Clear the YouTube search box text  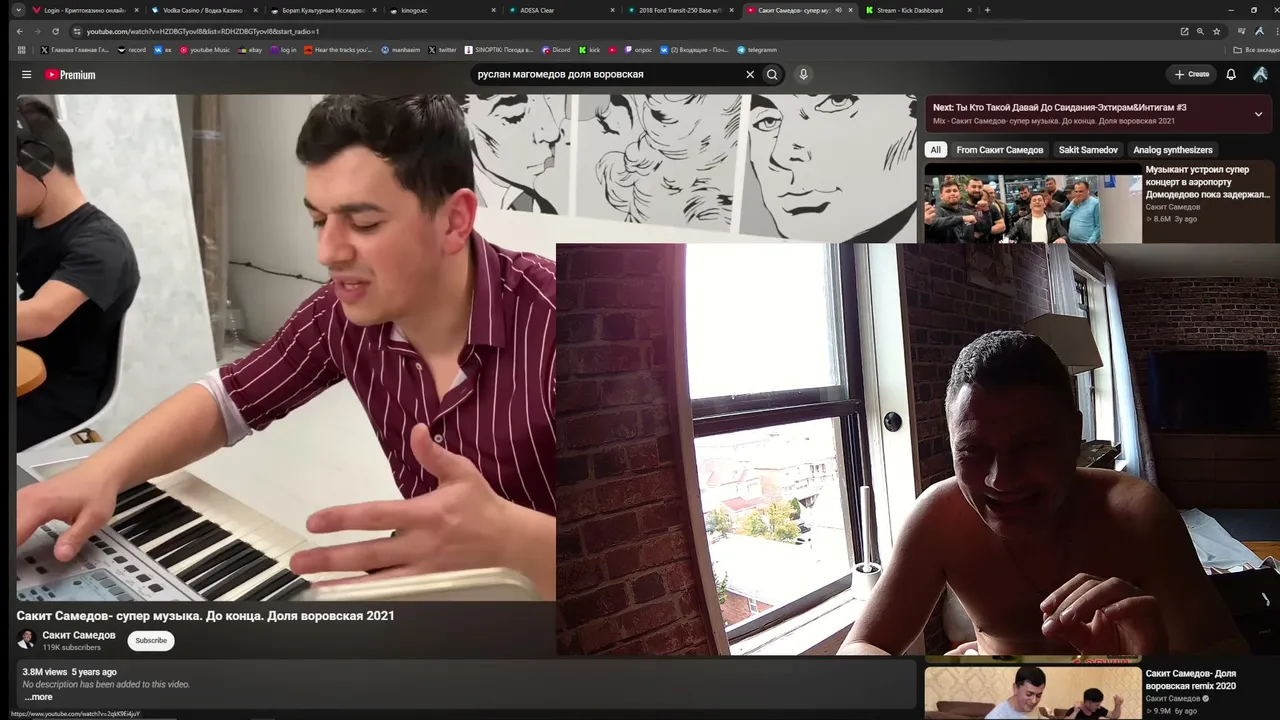(x=750, y=74)
